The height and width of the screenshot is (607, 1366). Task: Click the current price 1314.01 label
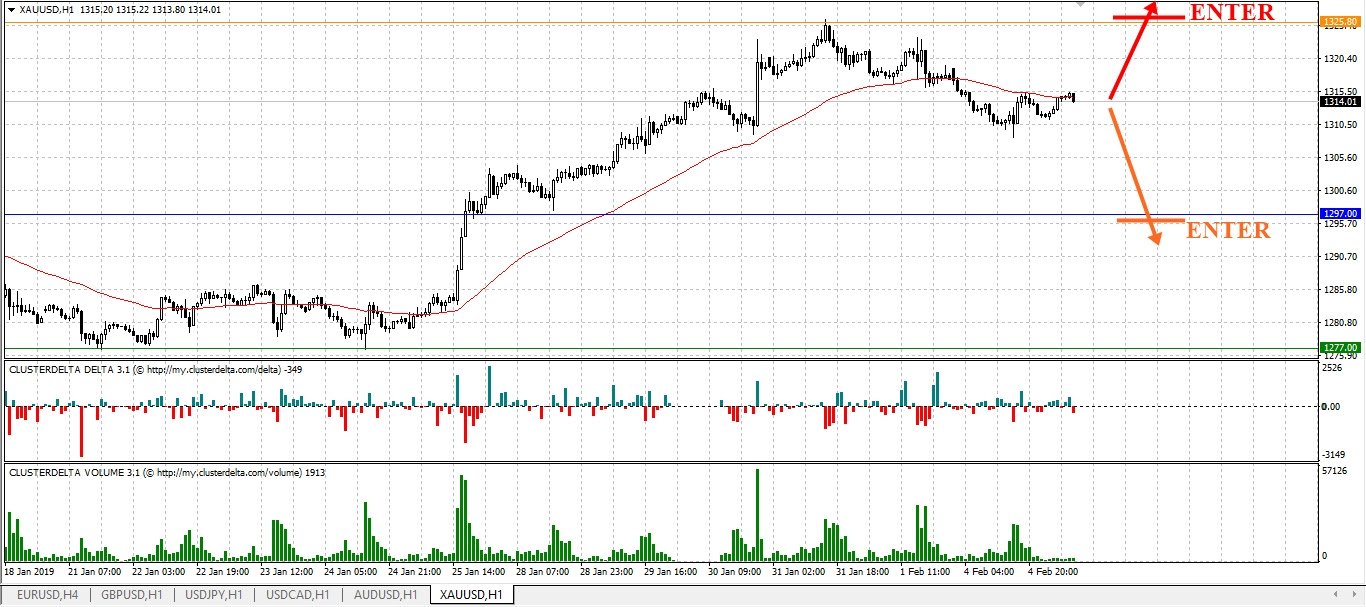1340,102
